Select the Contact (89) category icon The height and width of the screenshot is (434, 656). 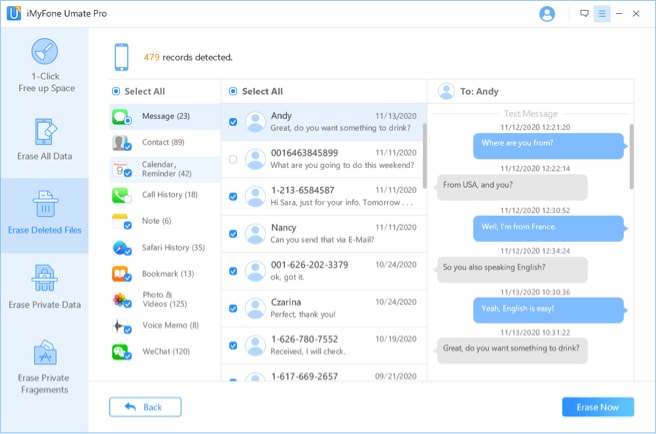pos(122,143)
